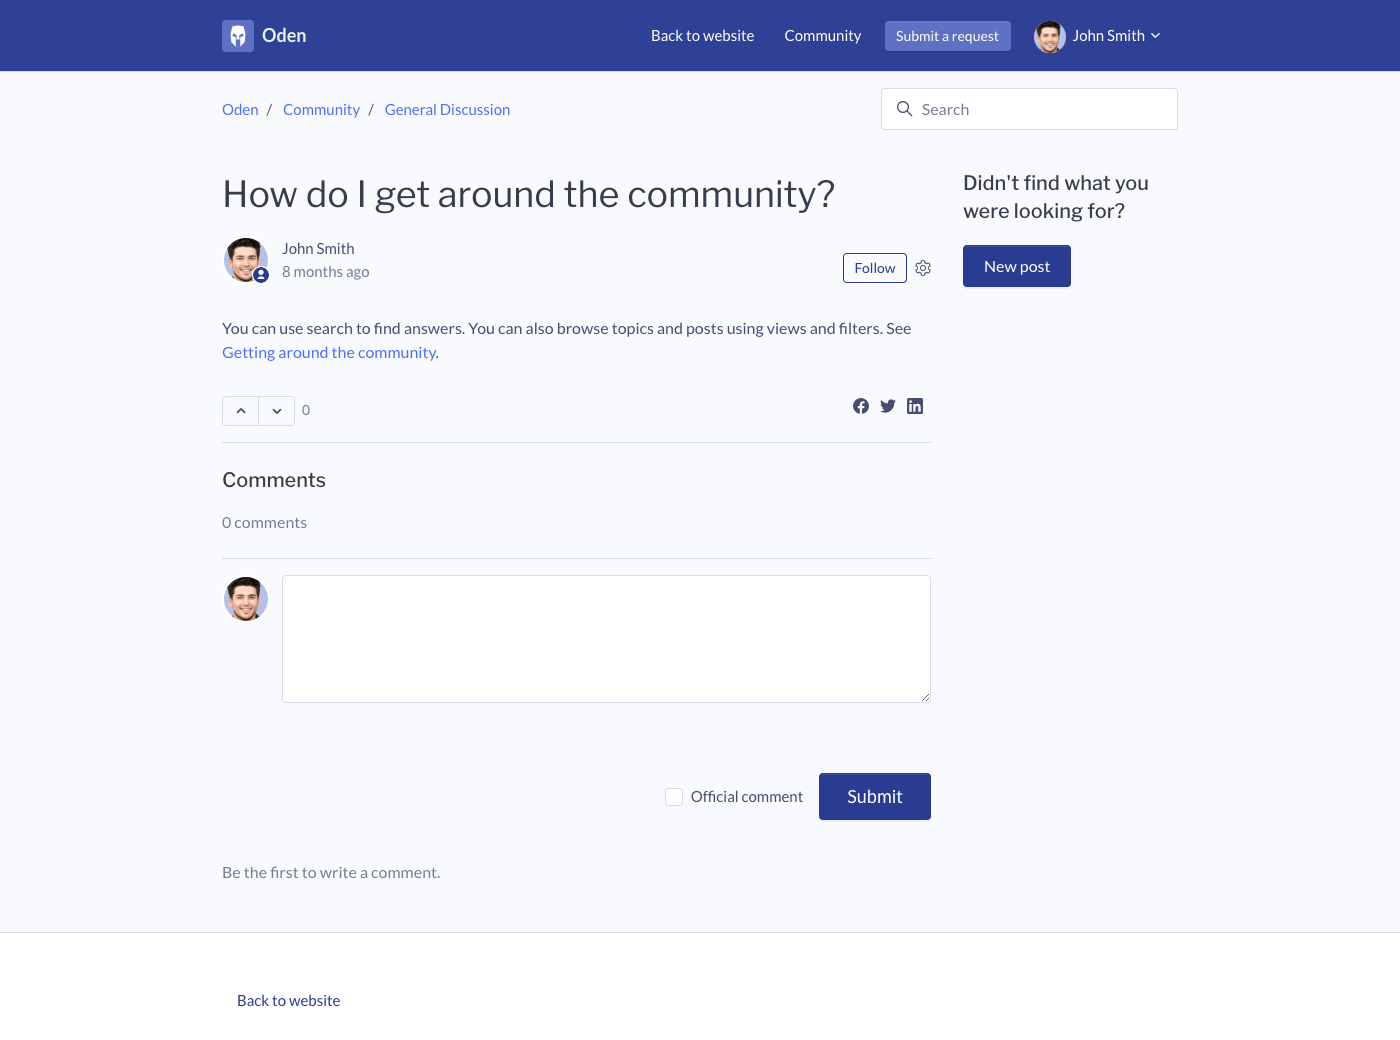
Task: Enable the Official comment checkbox
Action: 674,797
